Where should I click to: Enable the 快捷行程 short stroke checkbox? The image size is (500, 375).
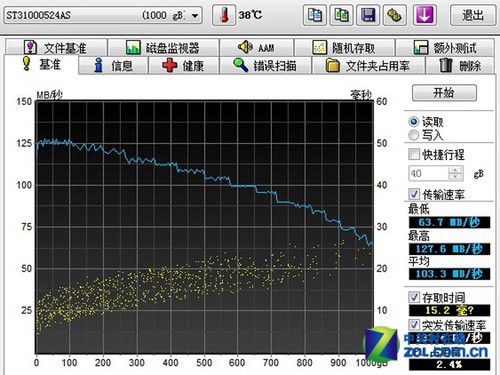[x=414, y=154]
